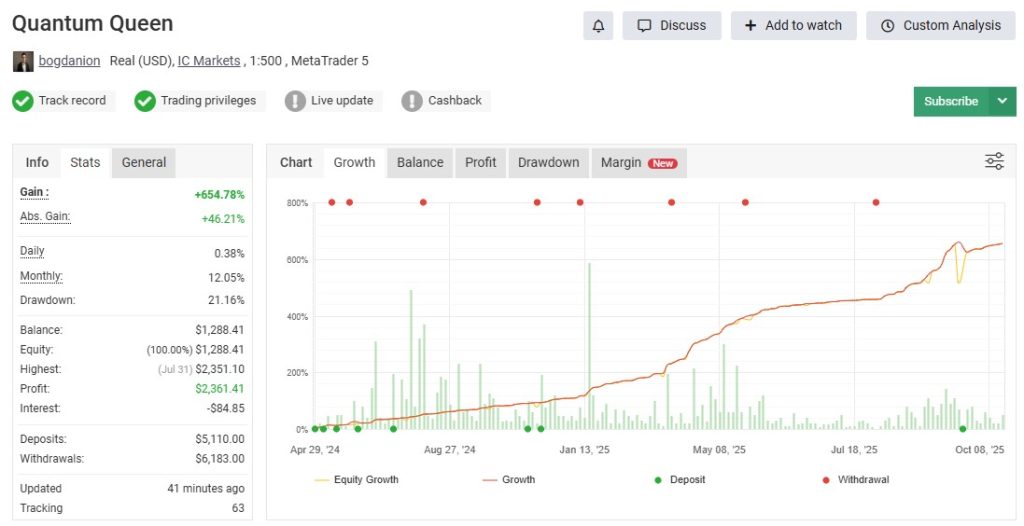Click the Live update warning icon
Viewport: 1024px width, 526px height.
pos(295,101)
